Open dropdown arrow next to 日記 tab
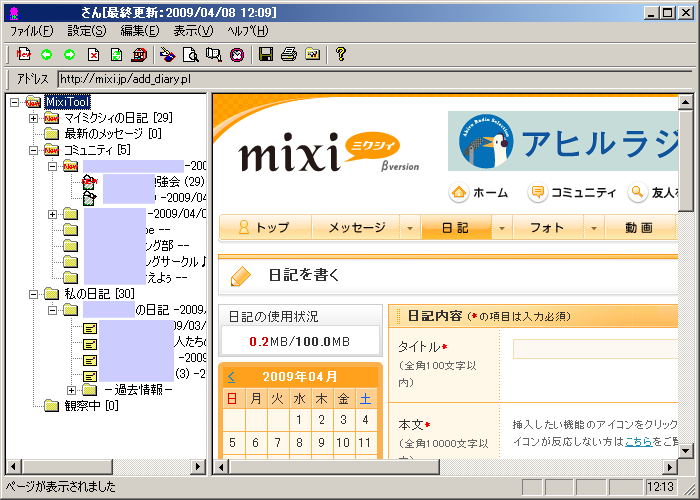The width and height of the screenshot is (700, 500). [502, 228]
